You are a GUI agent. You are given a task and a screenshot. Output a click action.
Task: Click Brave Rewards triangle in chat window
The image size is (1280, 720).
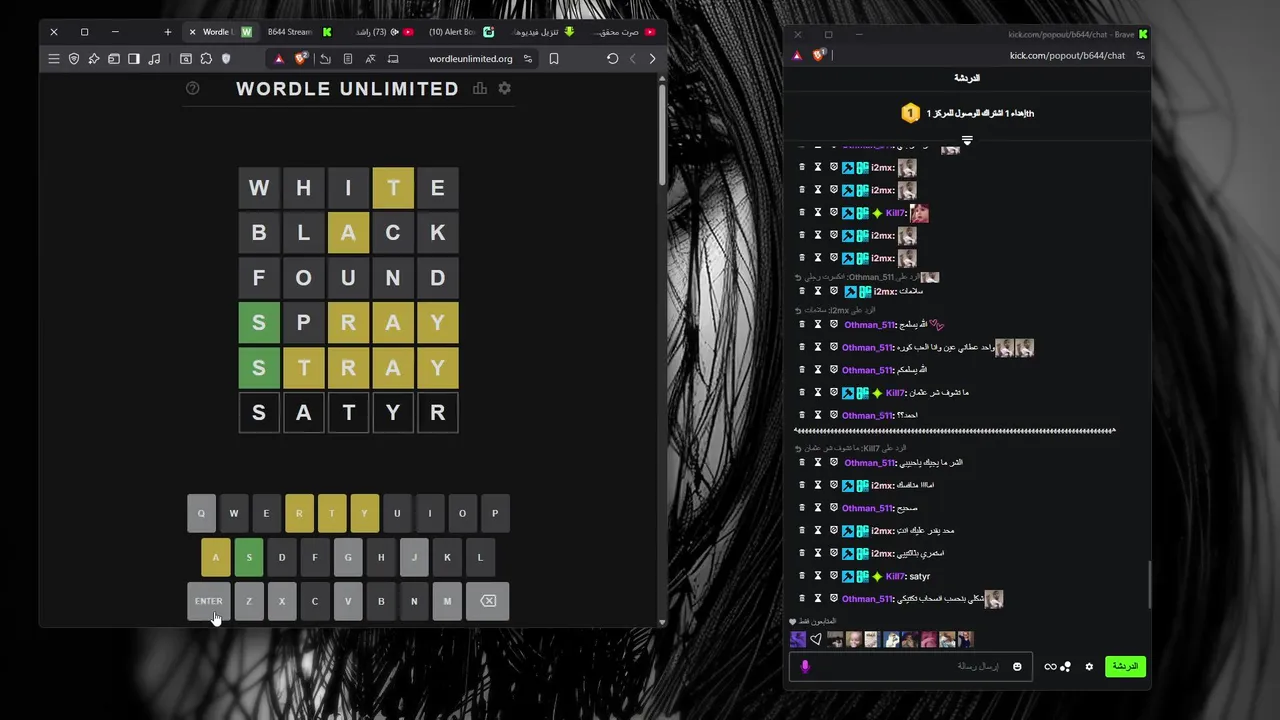[x=797, y=56]
